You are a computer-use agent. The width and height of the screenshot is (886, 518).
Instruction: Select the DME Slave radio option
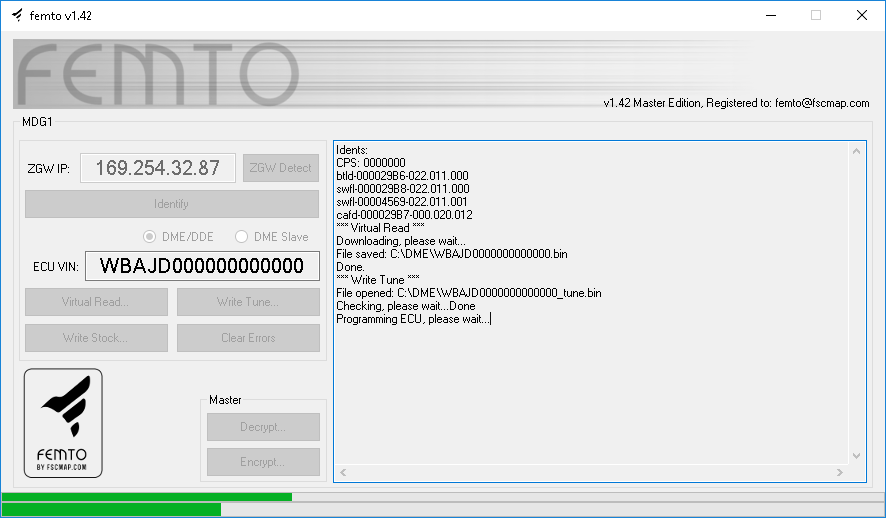pyautogui.click(x=241, y=237)
